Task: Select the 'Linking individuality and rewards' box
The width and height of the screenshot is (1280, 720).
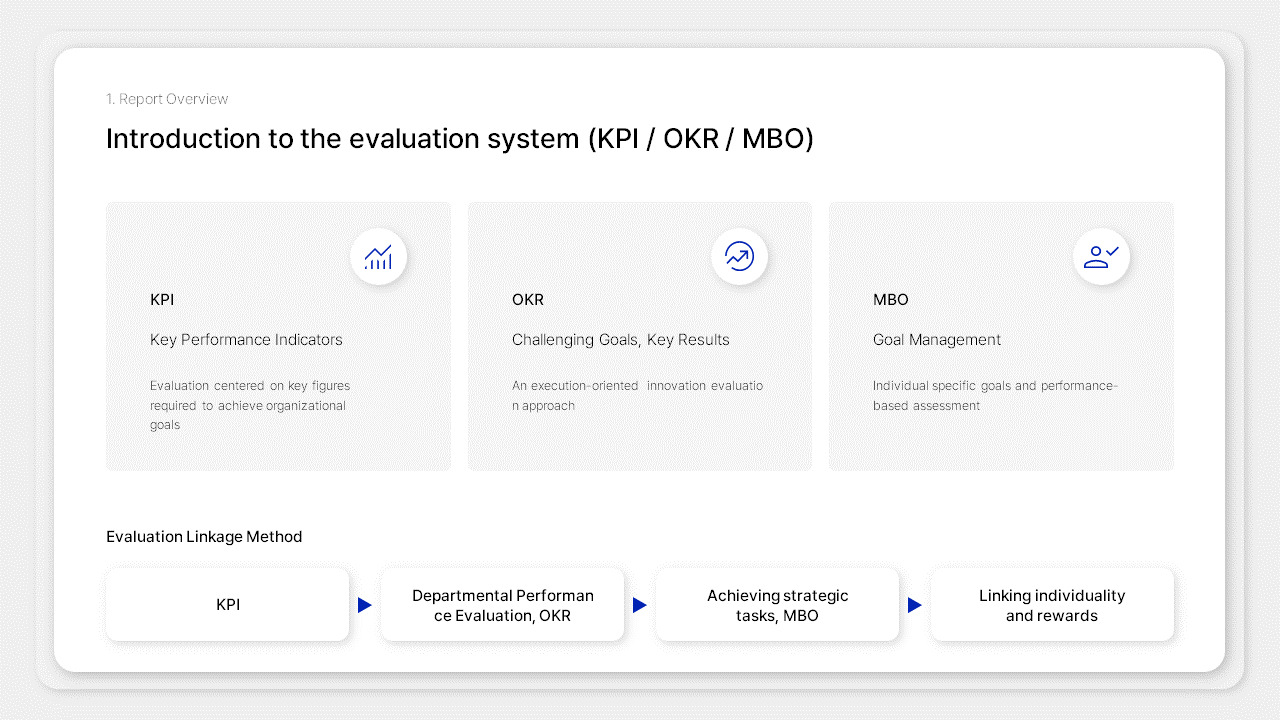Action: (x=1052, y=604)
